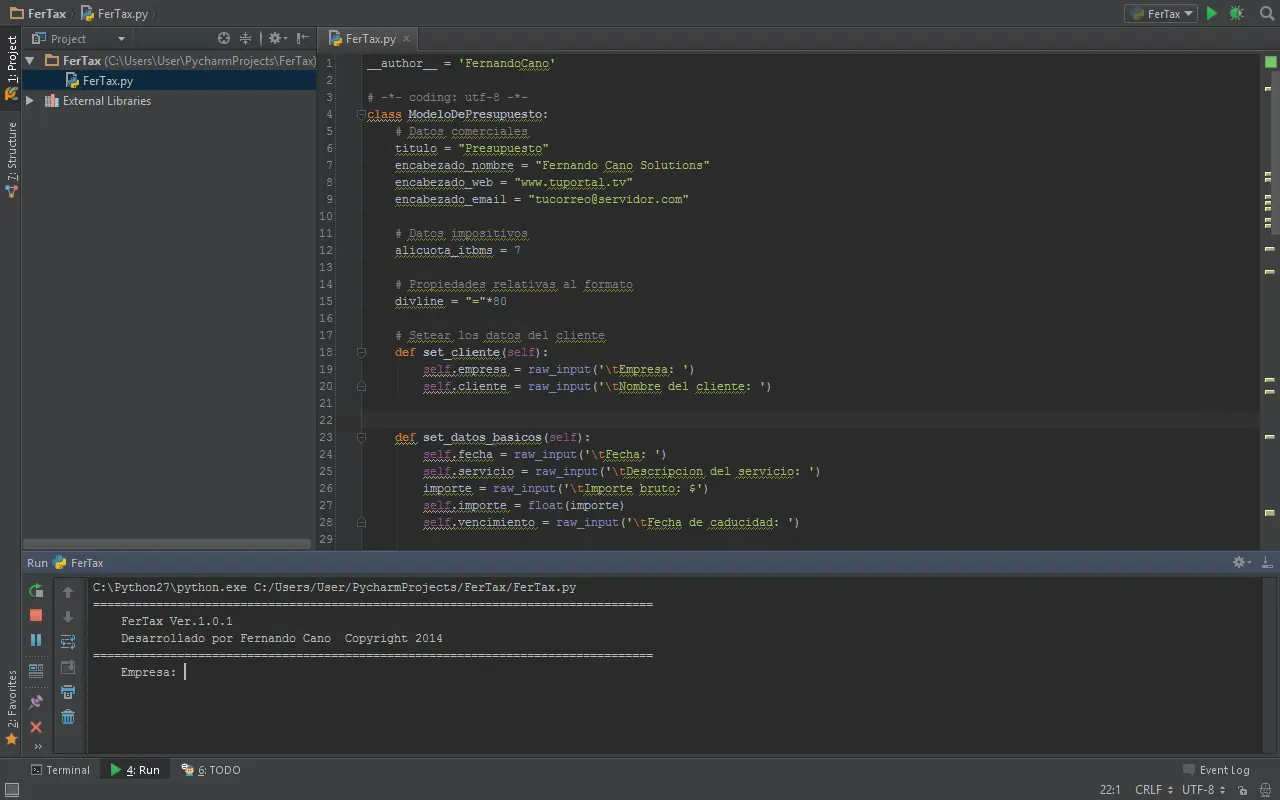Open the 7: Structure side tab
This screenshot has height=800, width=1280.
tap(11, 158)
